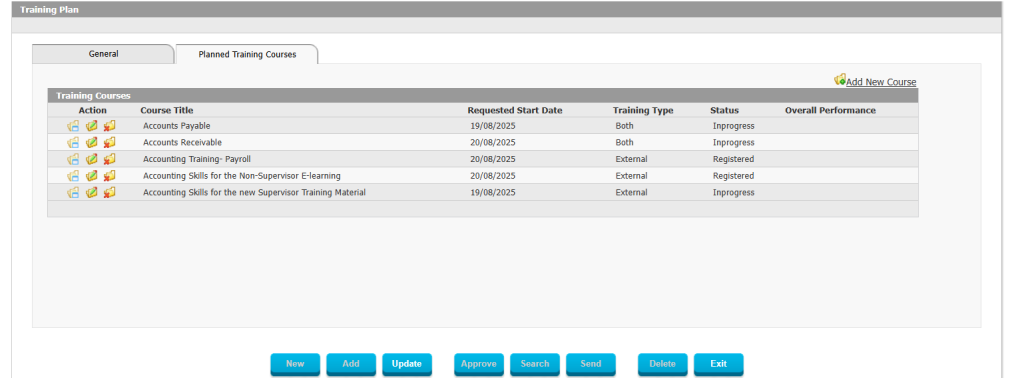Edit the new Supervisor Training Material course
1024x378 pixels.
[91, 192]
